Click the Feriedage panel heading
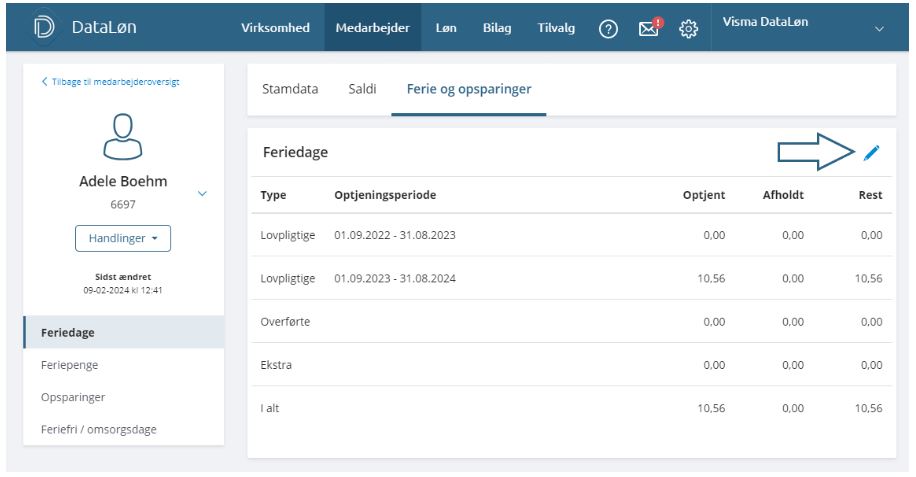The width and height of the screenshot is (916, 477). click(295, 152)
